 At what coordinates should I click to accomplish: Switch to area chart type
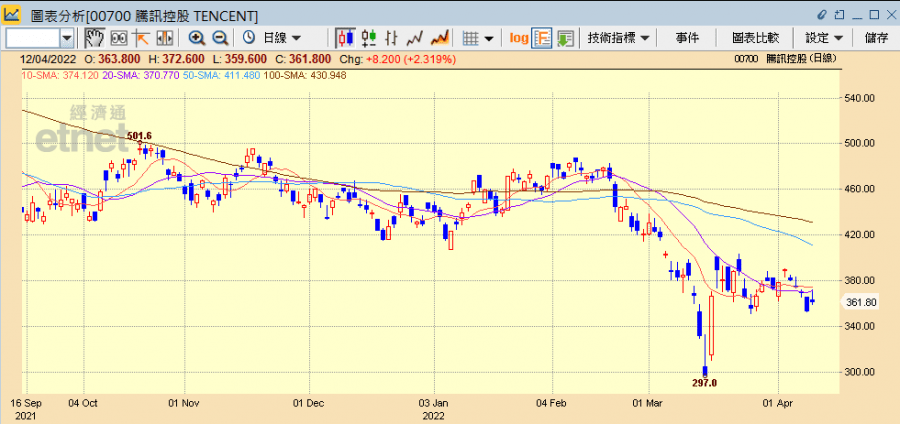point(438,38)
